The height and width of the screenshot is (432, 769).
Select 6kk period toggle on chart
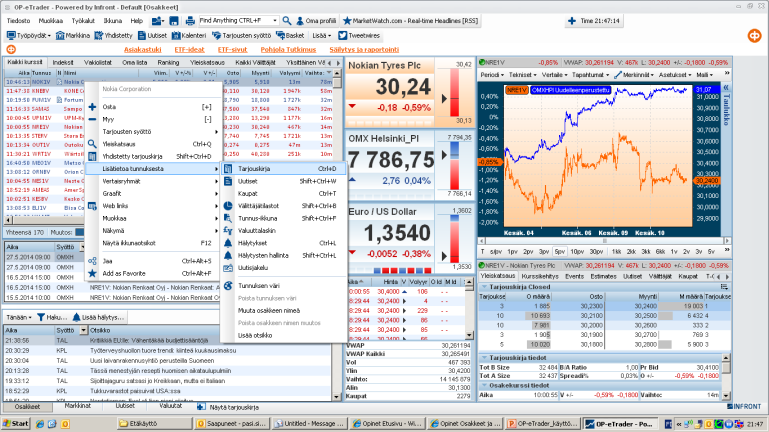point(660,252)
